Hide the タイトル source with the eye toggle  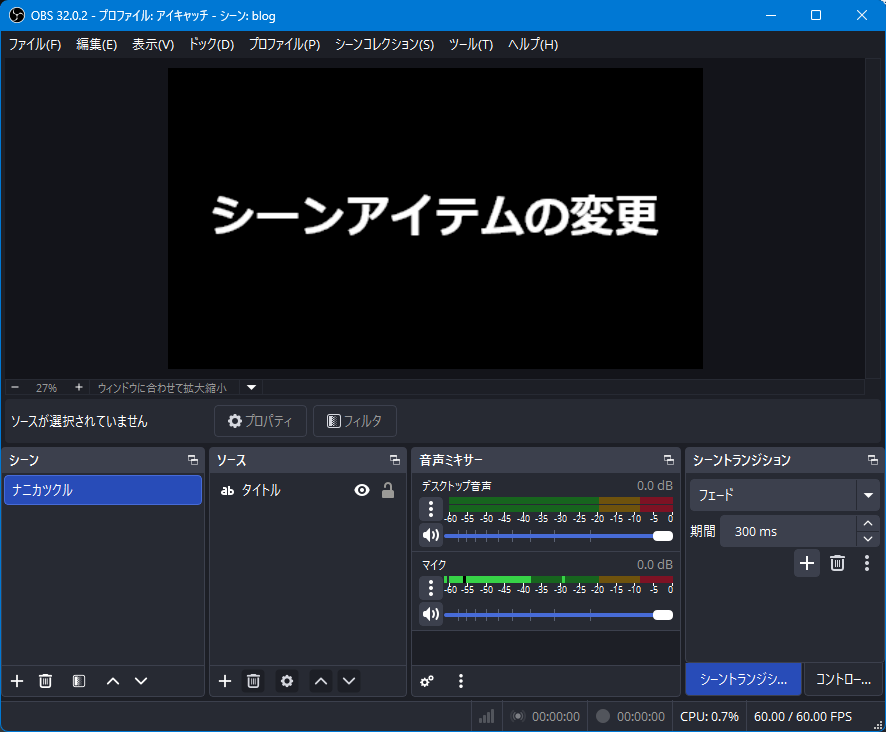tap(361, 490)
